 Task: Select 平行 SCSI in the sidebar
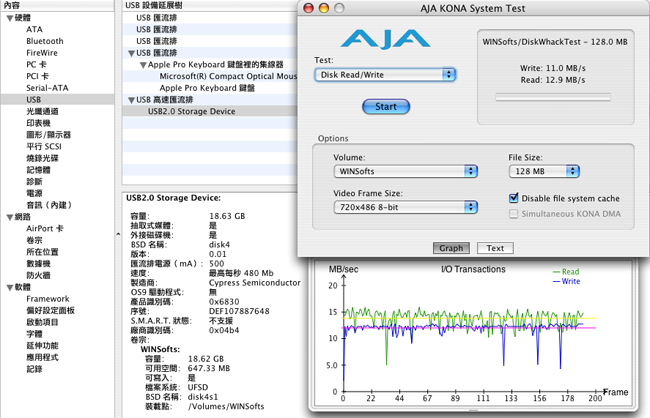[44, 146]
